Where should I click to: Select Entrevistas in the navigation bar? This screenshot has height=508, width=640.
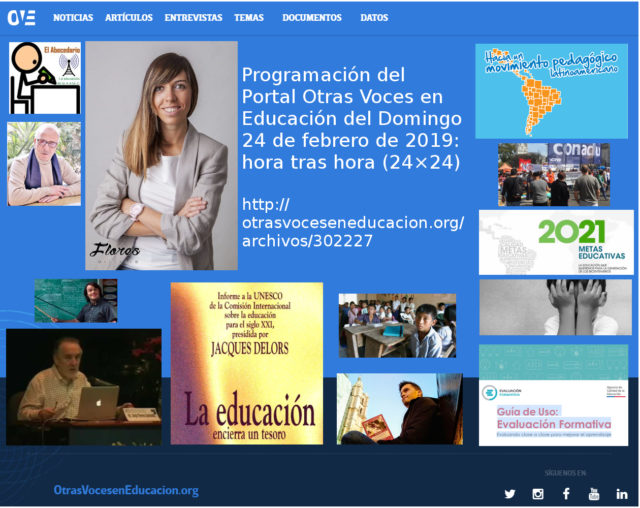[x=194, y=18]
